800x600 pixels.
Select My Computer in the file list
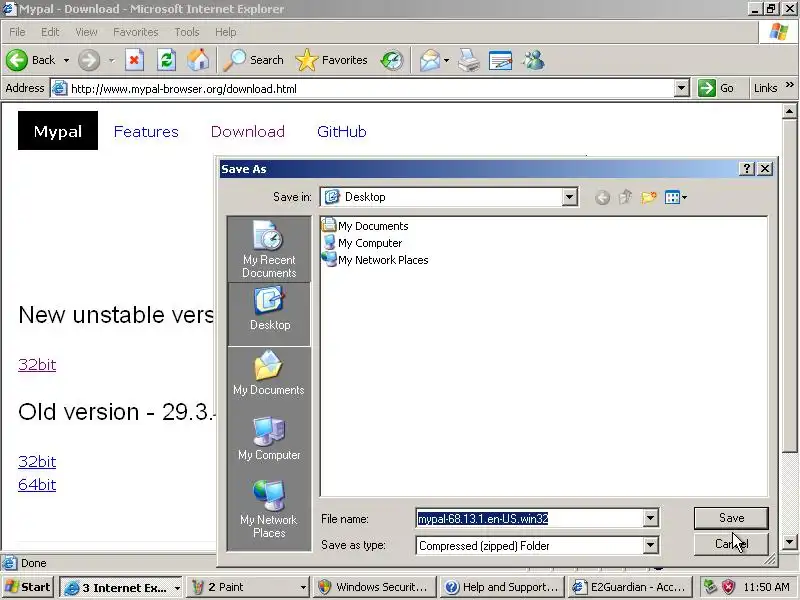(x=362, y=243)
